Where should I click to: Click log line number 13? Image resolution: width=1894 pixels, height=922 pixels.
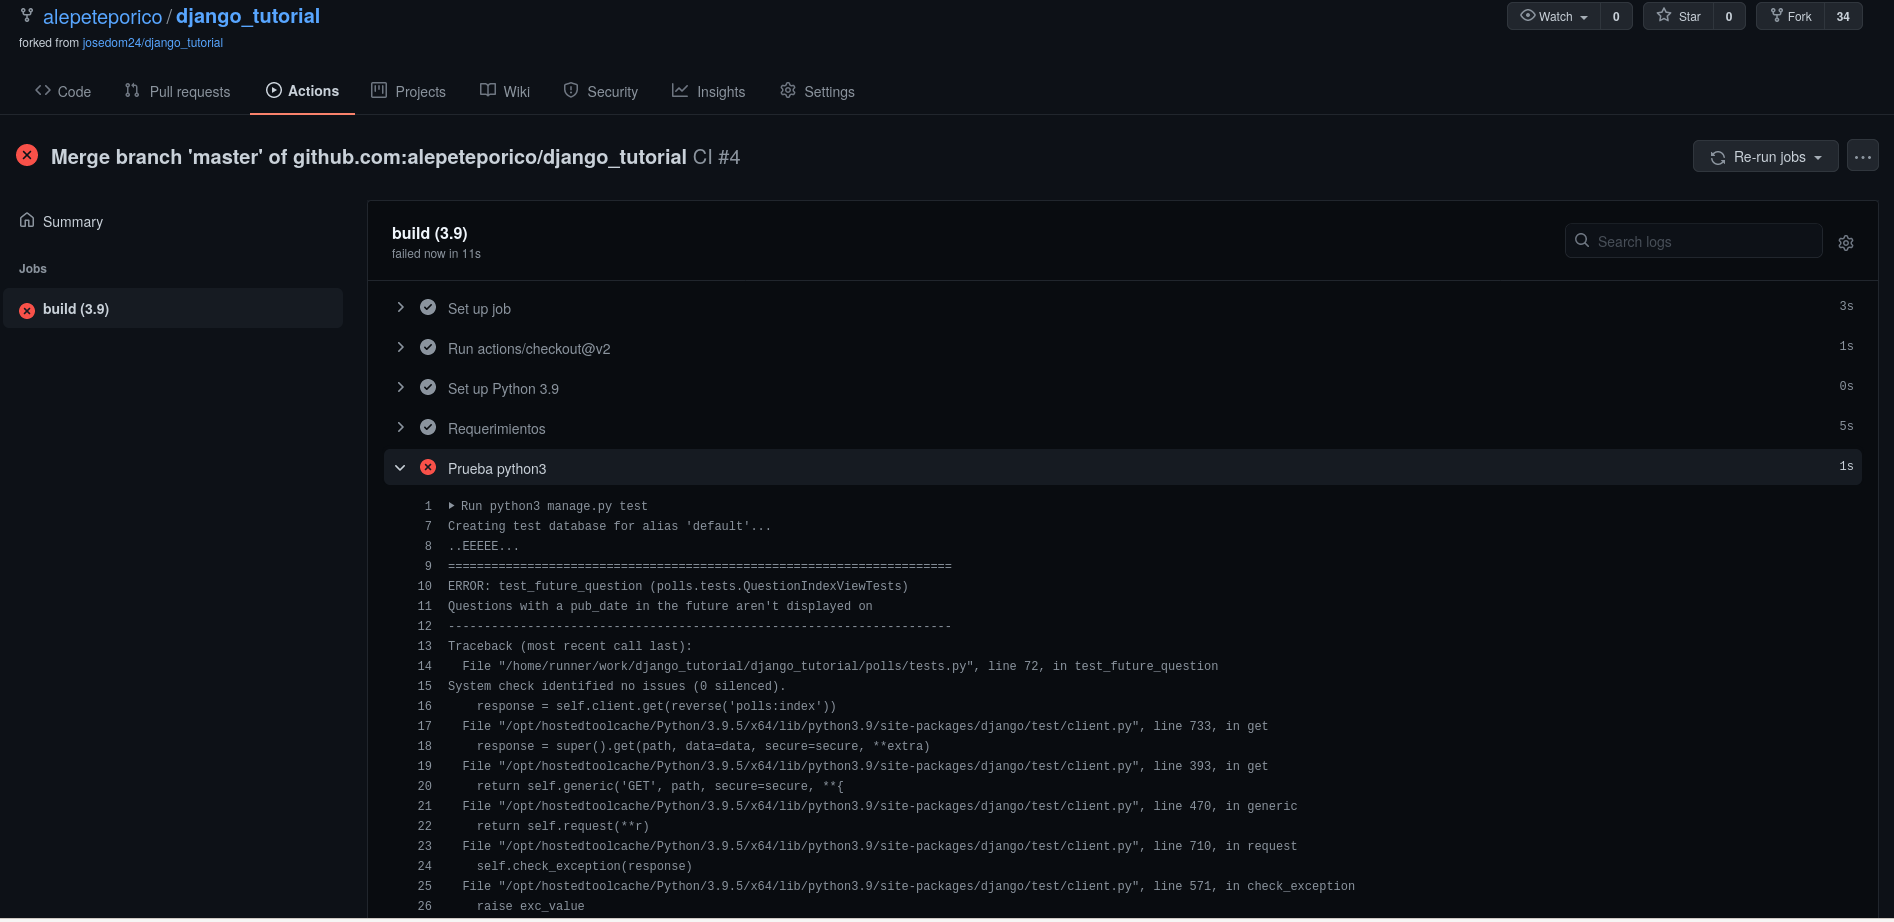click(424, 646)
